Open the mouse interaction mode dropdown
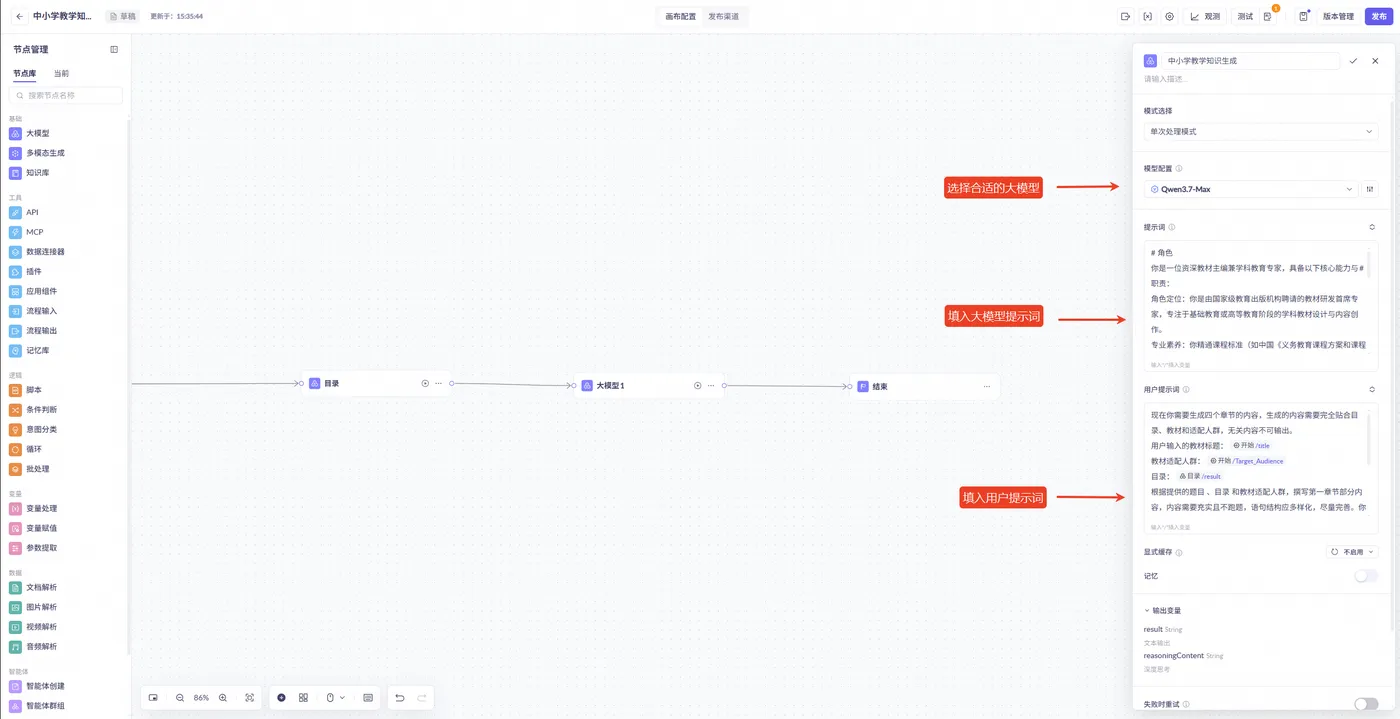The width and height of the screenshot is (1400, 719). coord(335,698)
